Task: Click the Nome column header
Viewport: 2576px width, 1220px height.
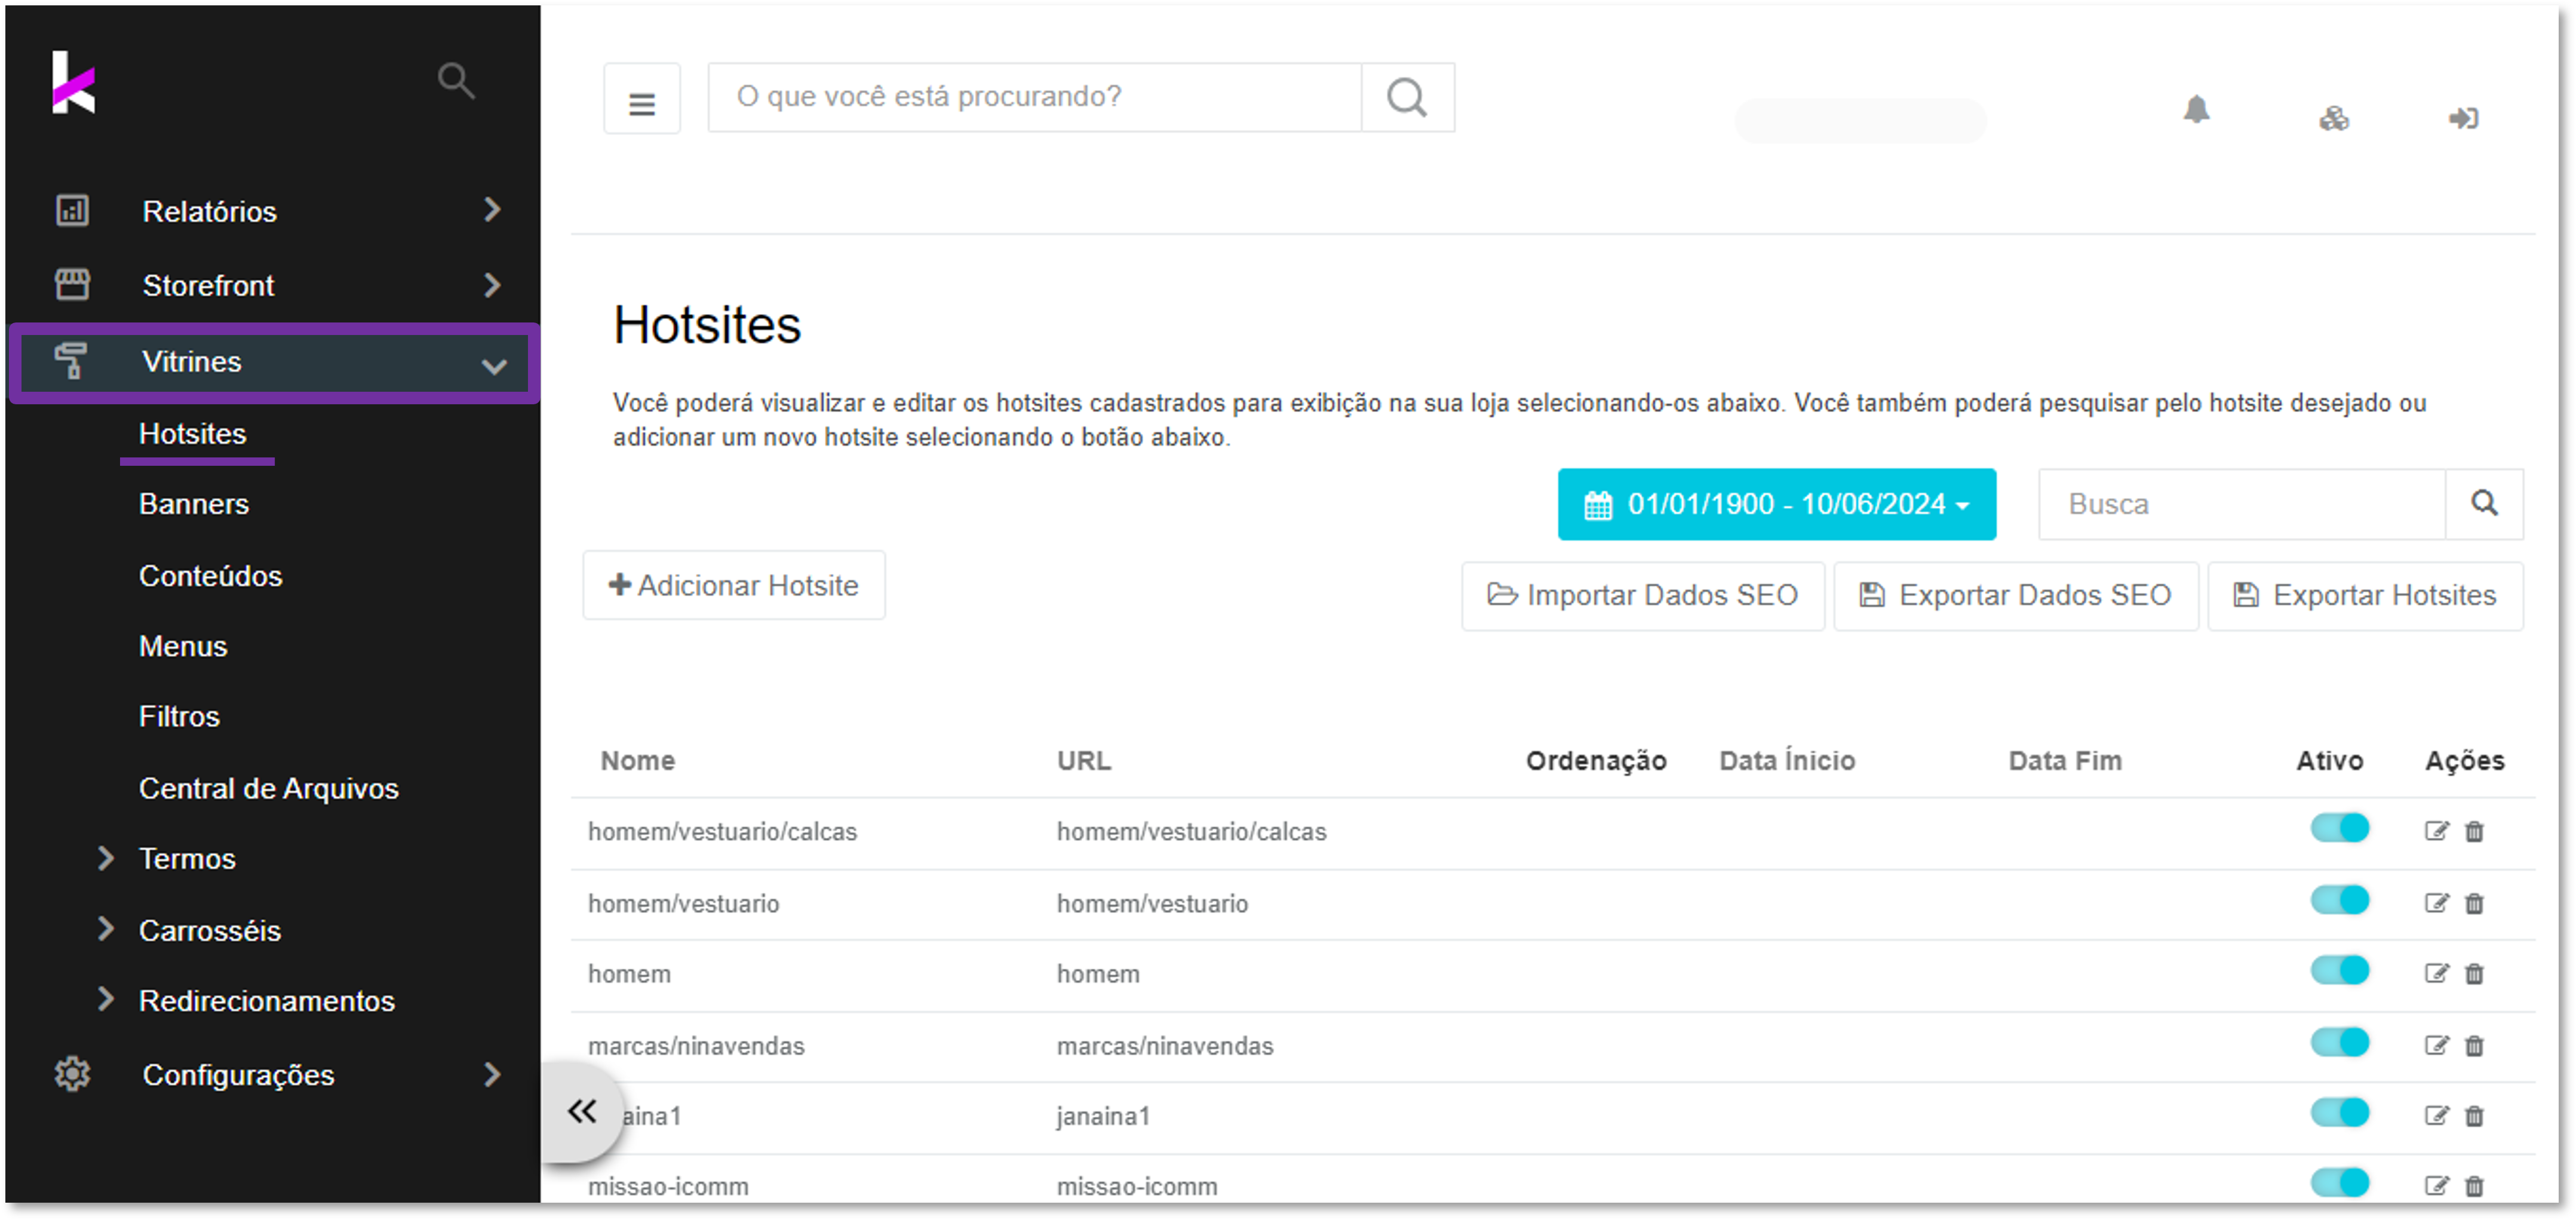Action: tap(638, 761)
